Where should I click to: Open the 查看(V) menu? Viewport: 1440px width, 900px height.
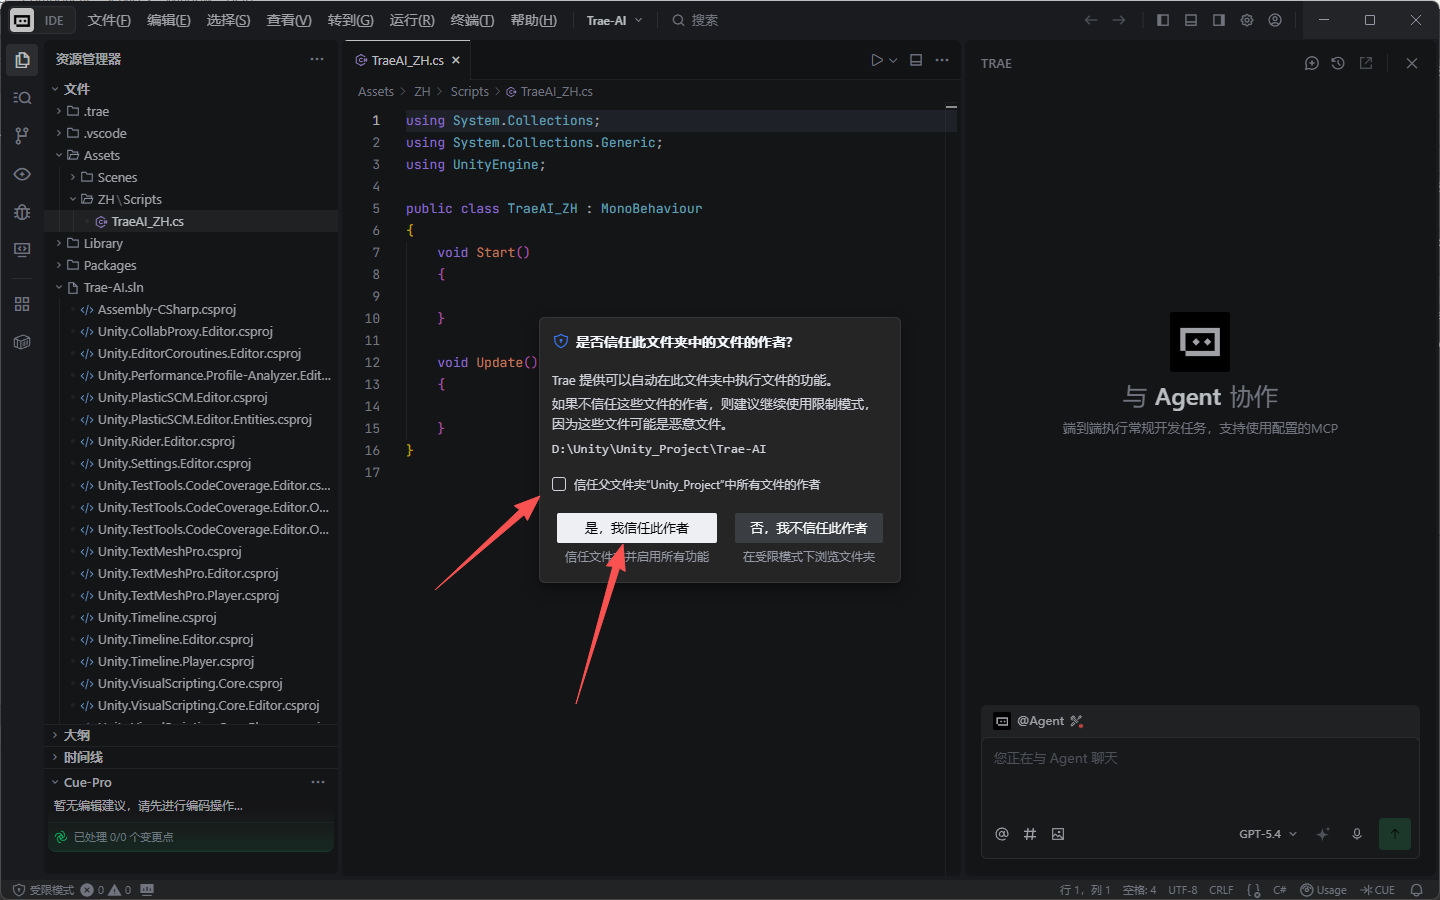[289, 20]
